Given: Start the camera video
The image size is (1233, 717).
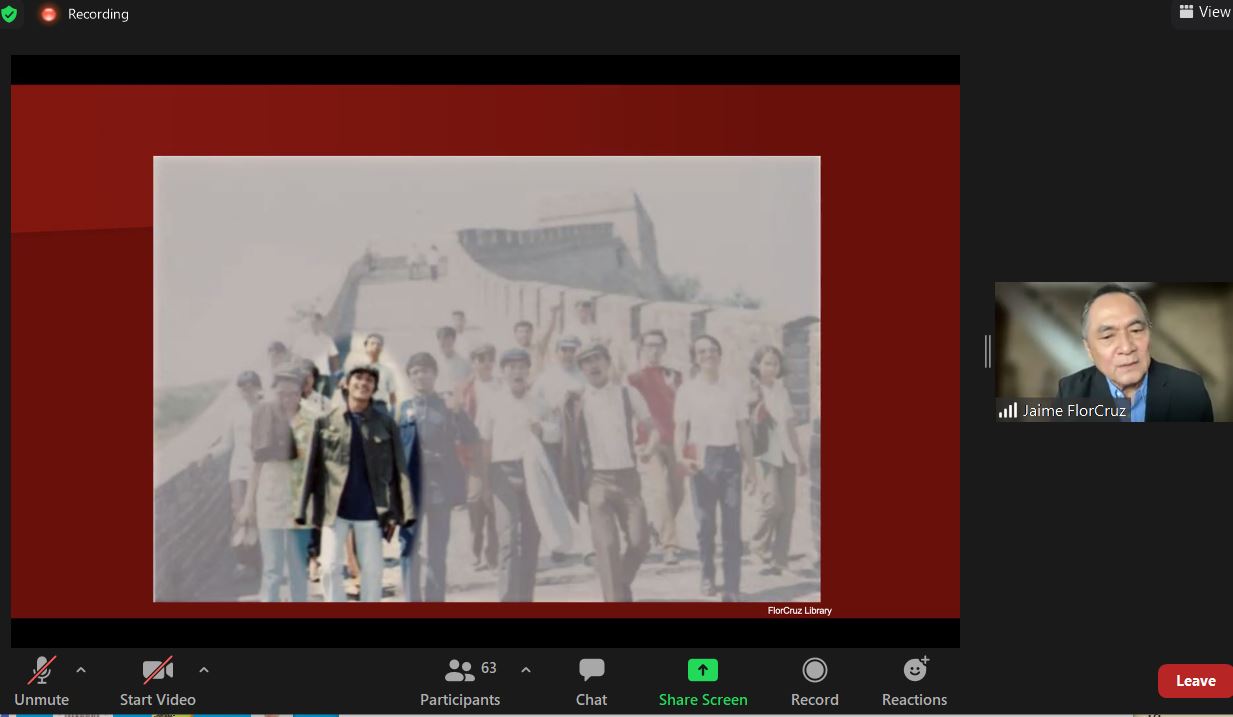Looking at the screenshot, I should coord(158,683).
